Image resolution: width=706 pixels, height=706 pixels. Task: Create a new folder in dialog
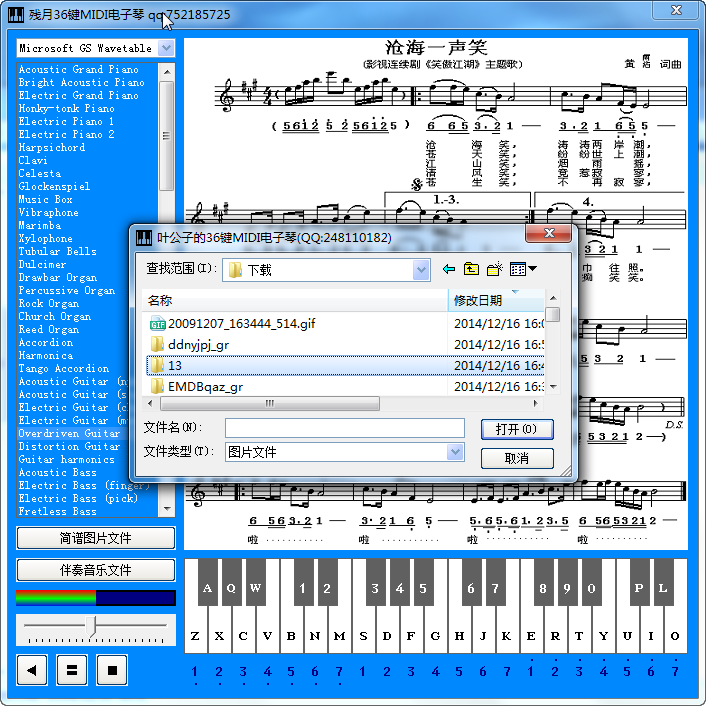[494, 269]
